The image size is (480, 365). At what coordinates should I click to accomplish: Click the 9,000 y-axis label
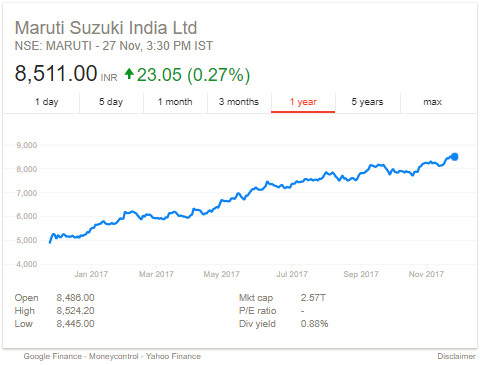click(27, 145)
